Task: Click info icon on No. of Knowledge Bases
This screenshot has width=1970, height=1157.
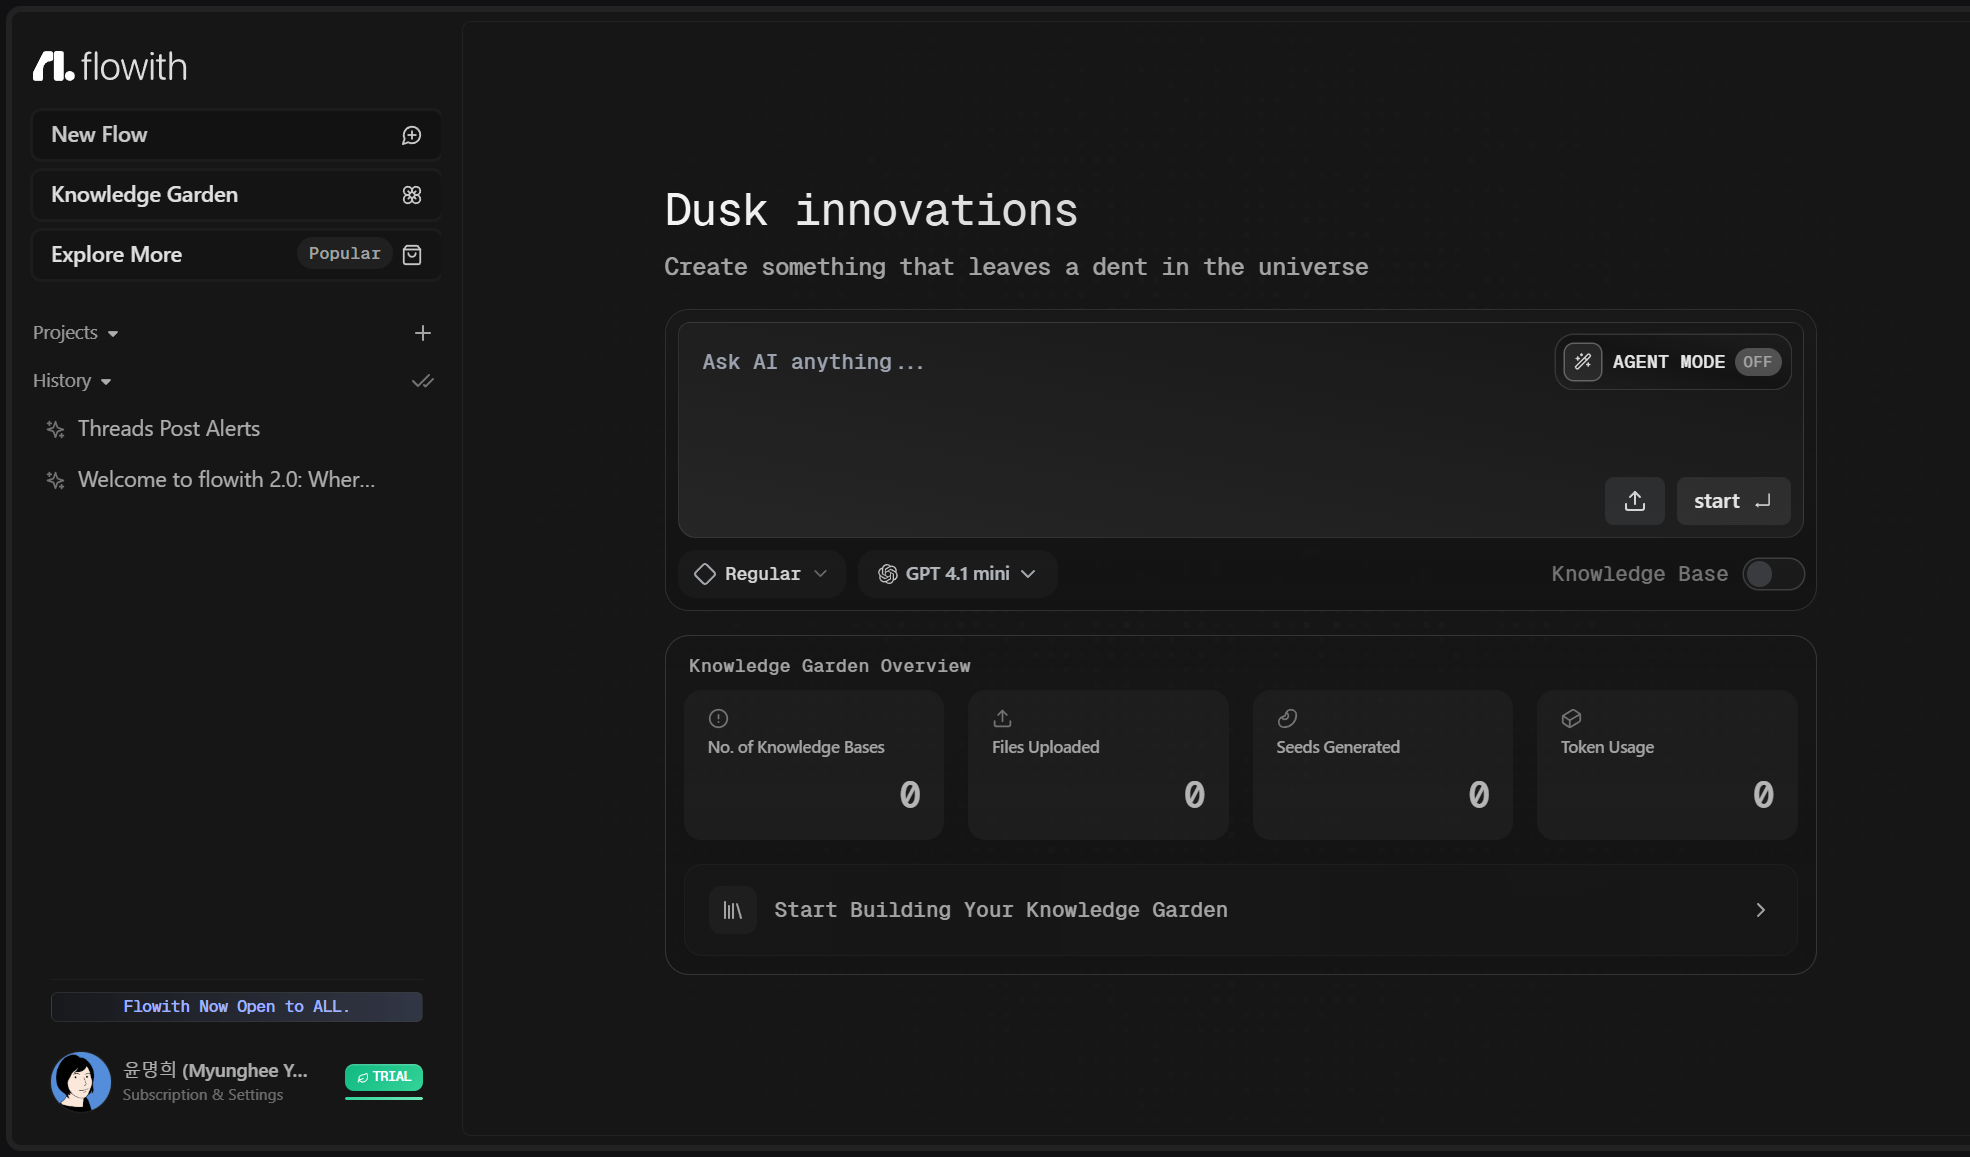Action: 718,718
